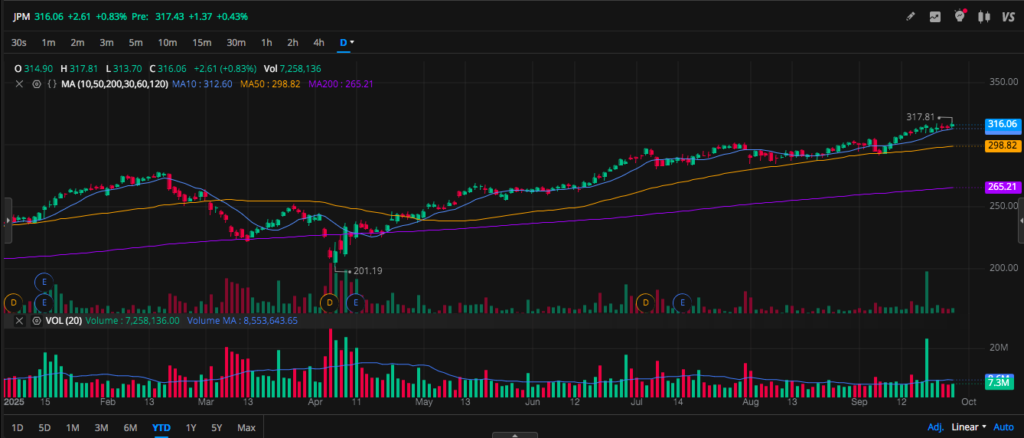
Task: Open VOL indicator settings gear
Action: point(36,322)
